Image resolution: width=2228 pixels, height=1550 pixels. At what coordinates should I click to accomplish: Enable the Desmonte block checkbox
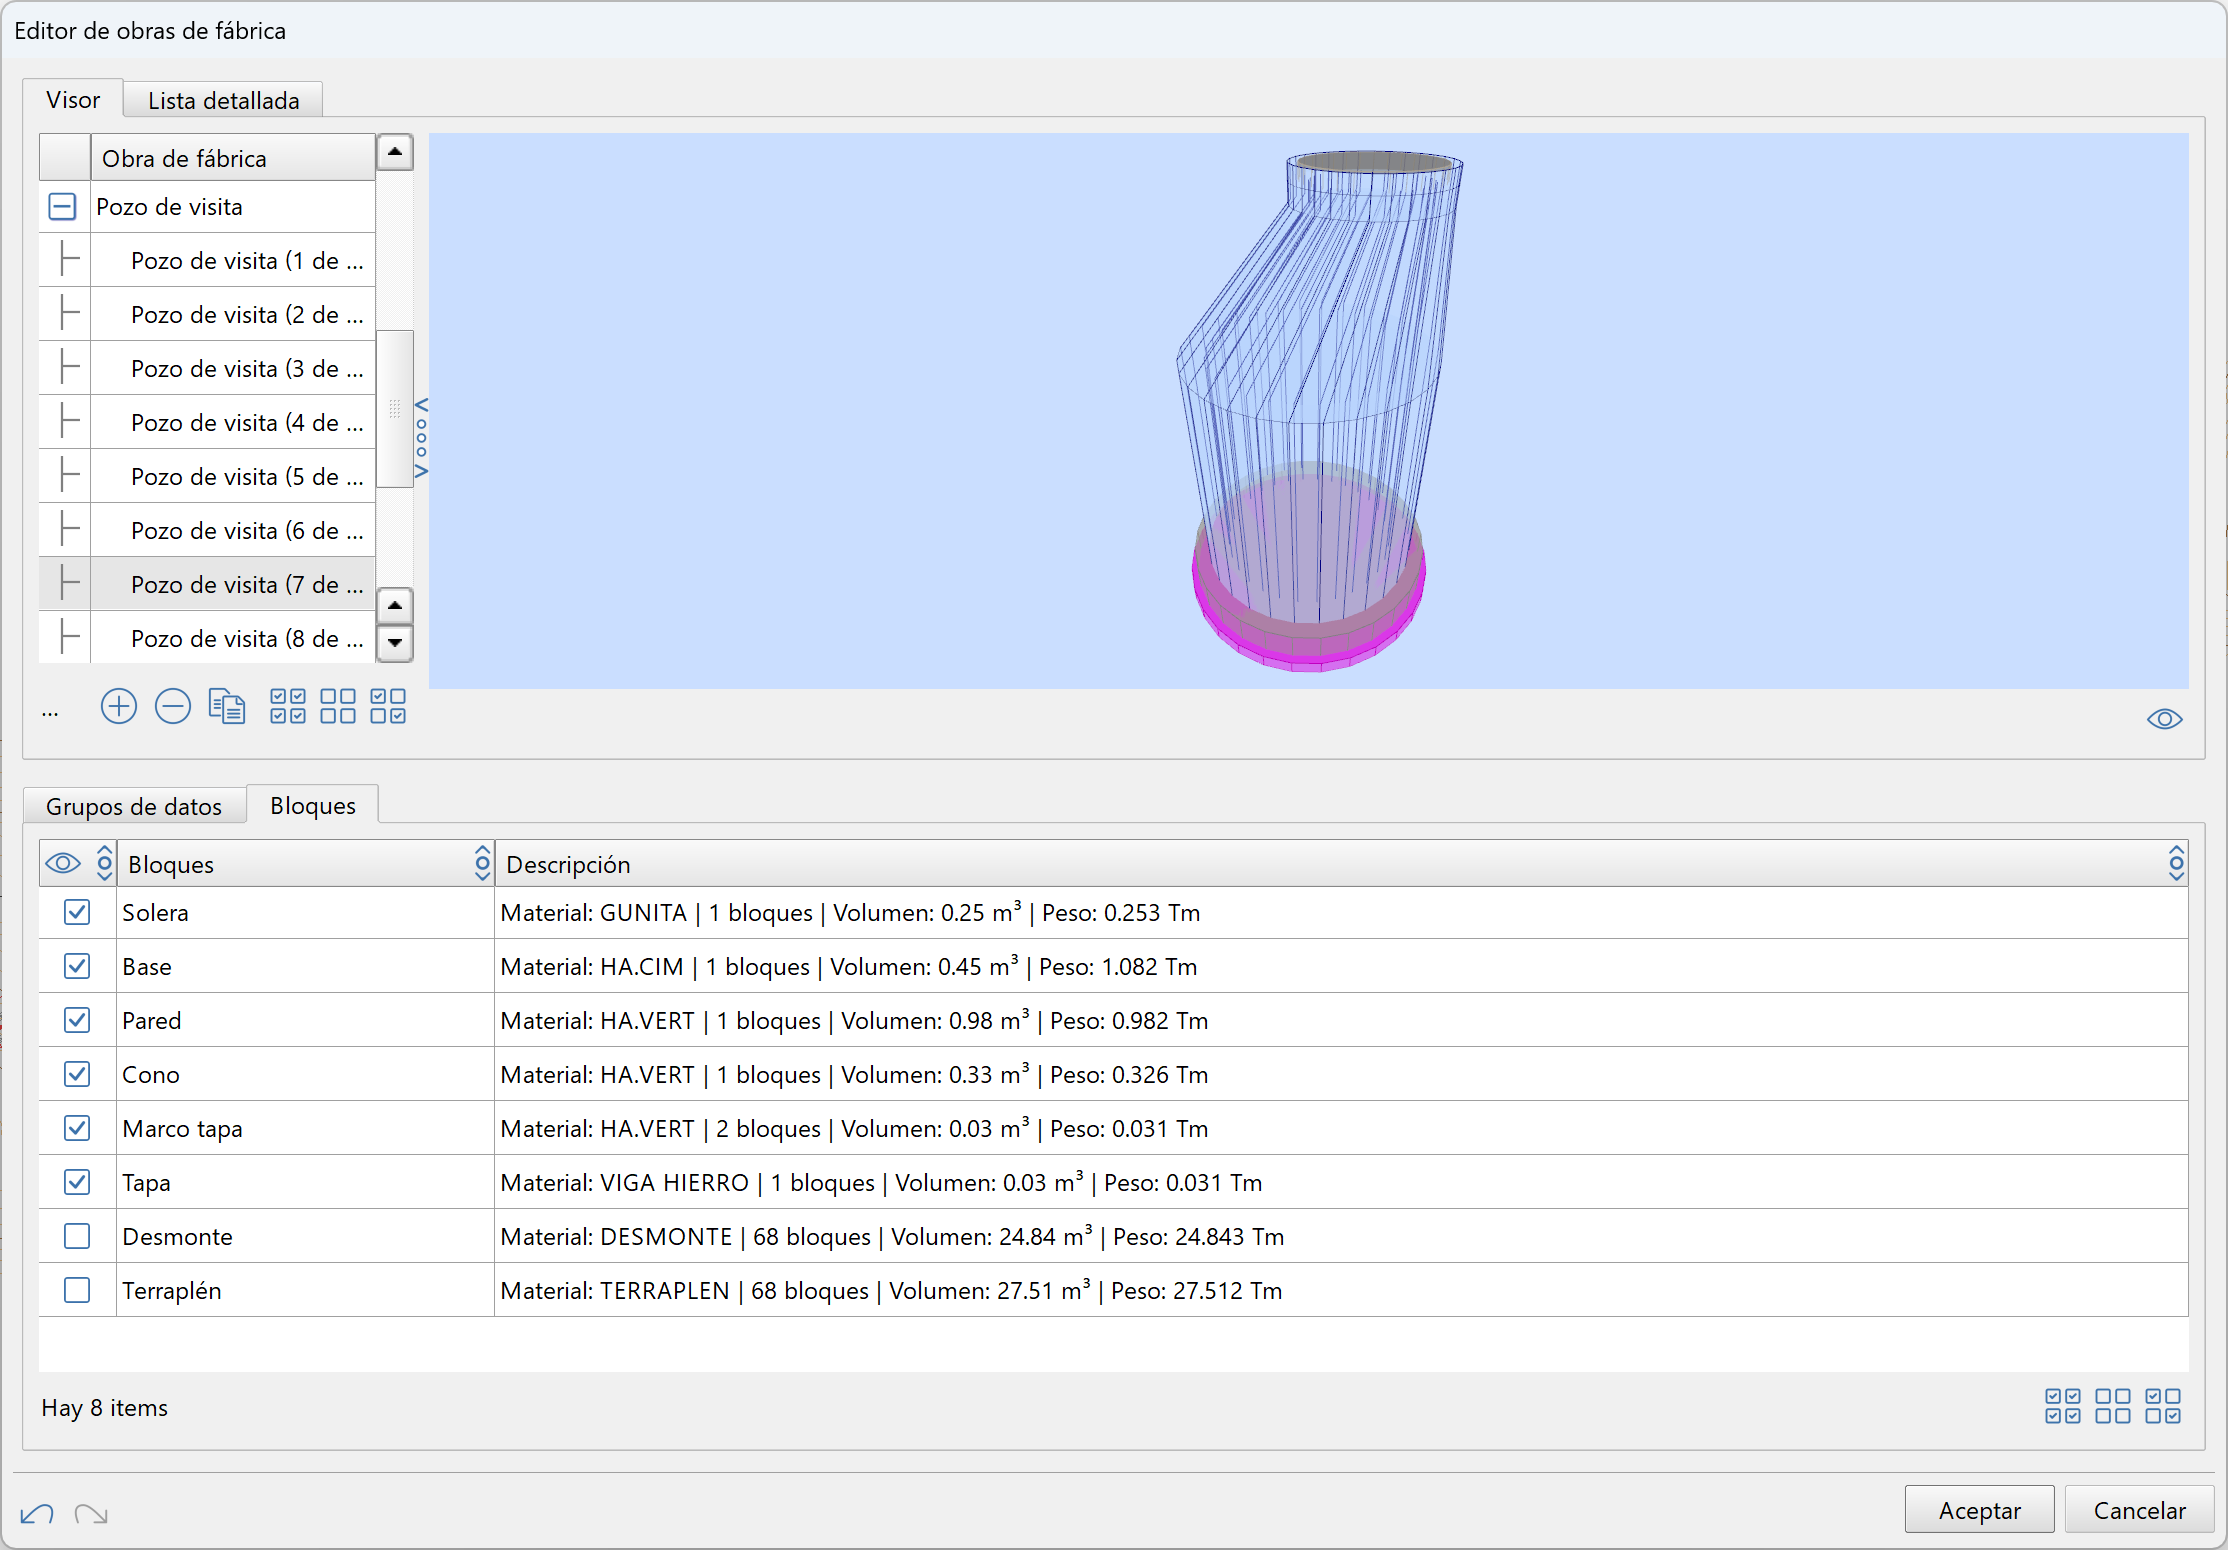click(x=77, y=1236)
